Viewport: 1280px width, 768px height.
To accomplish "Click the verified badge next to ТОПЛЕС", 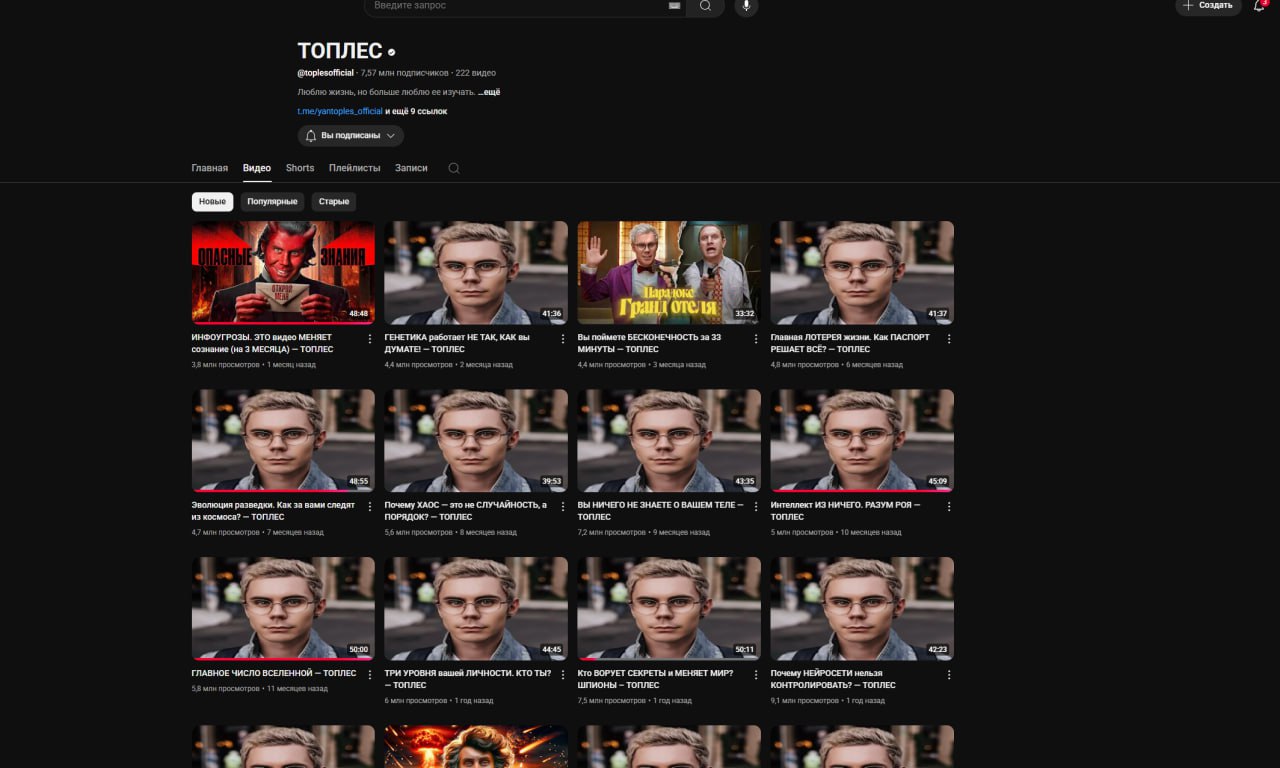I will (x=392, y=52).
